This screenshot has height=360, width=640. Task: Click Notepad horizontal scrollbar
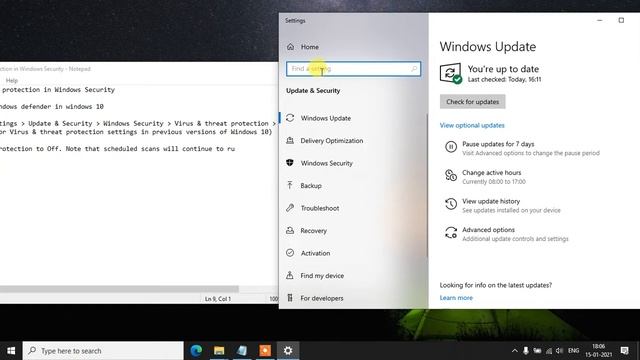tap(119, 289)
